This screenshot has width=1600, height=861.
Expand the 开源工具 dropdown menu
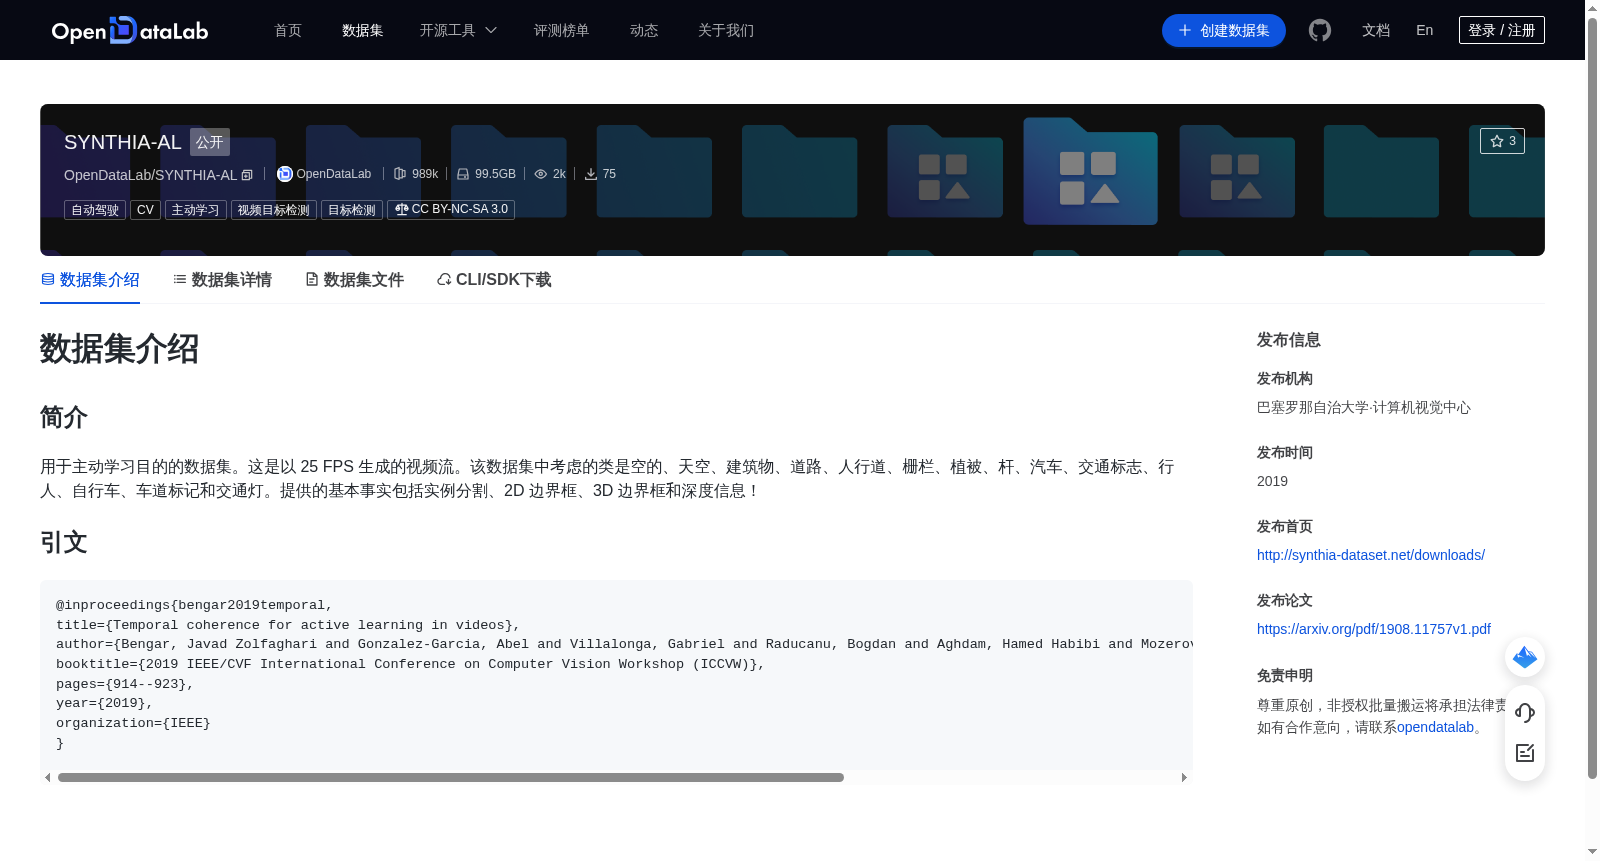(x=458, y=30)
